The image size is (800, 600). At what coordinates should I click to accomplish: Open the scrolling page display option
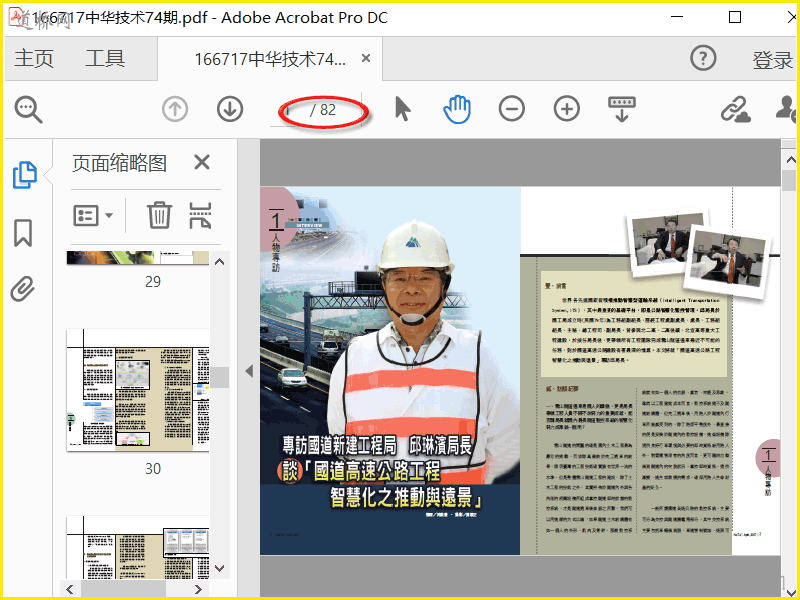tap(622, 109)
